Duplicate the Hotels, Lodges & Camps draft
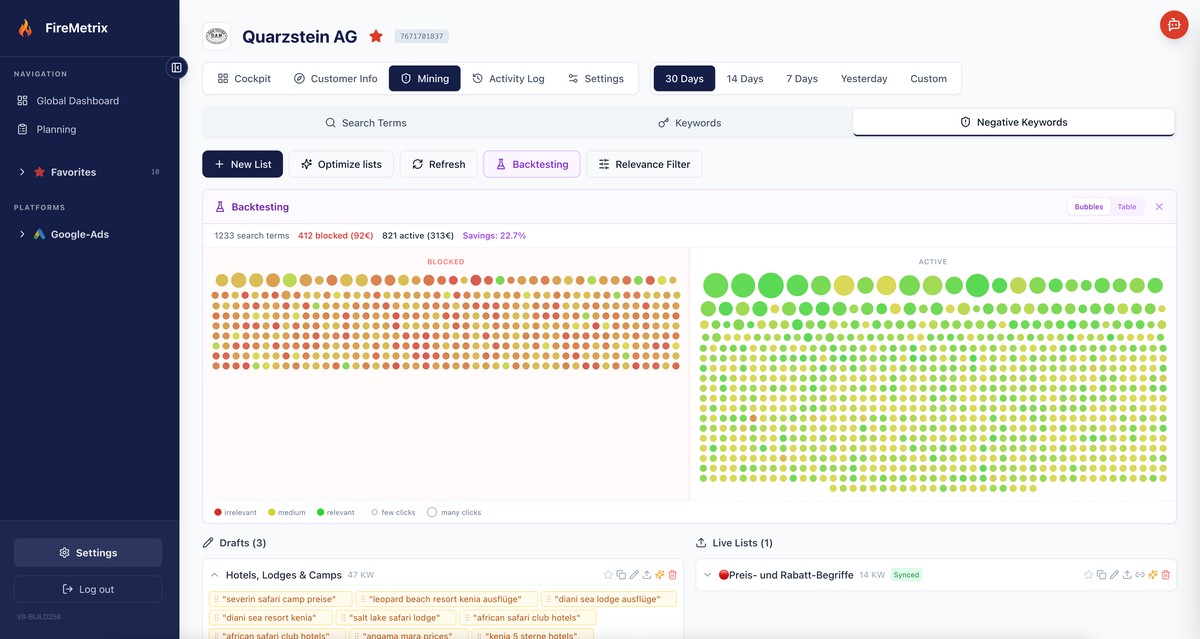The image size is (1200, 639). 622,574
